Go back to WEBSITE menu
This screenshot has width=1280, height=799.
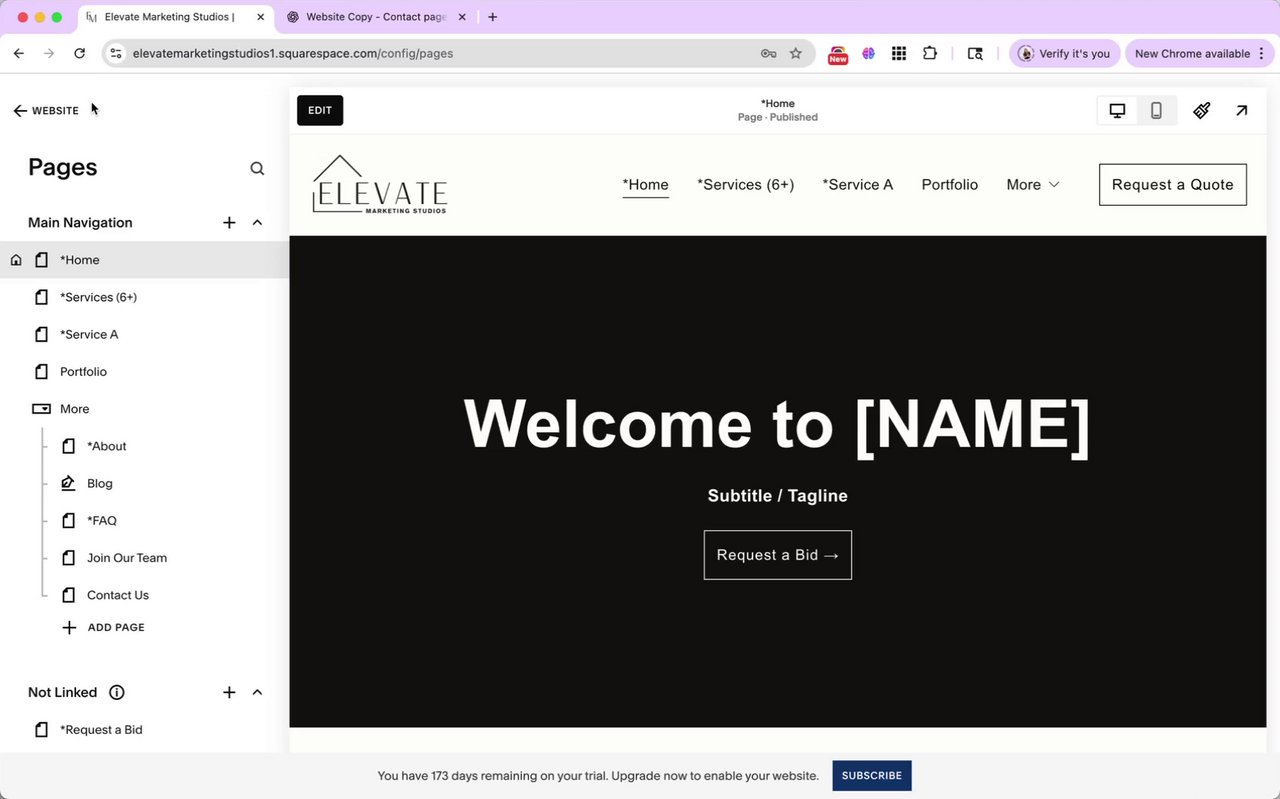46,111
